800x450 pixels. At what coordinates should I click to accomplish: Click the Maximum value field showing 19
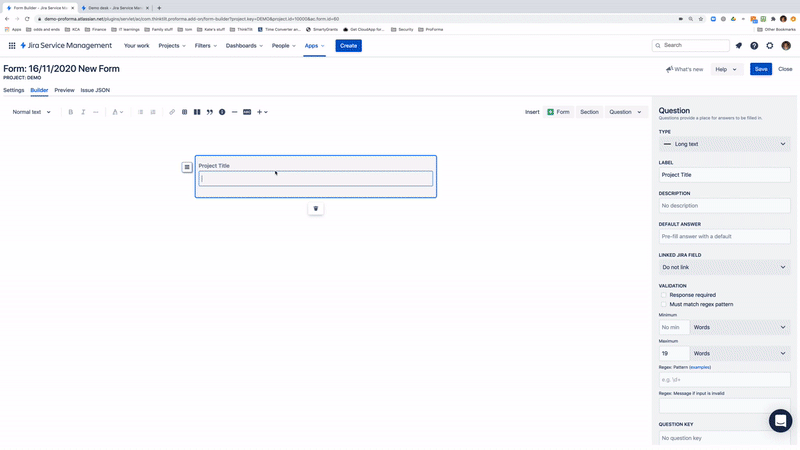tap(674, 353)
